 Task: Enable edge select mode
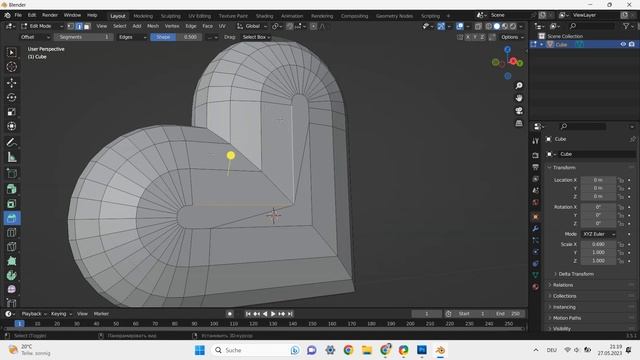tap(79, 26)
